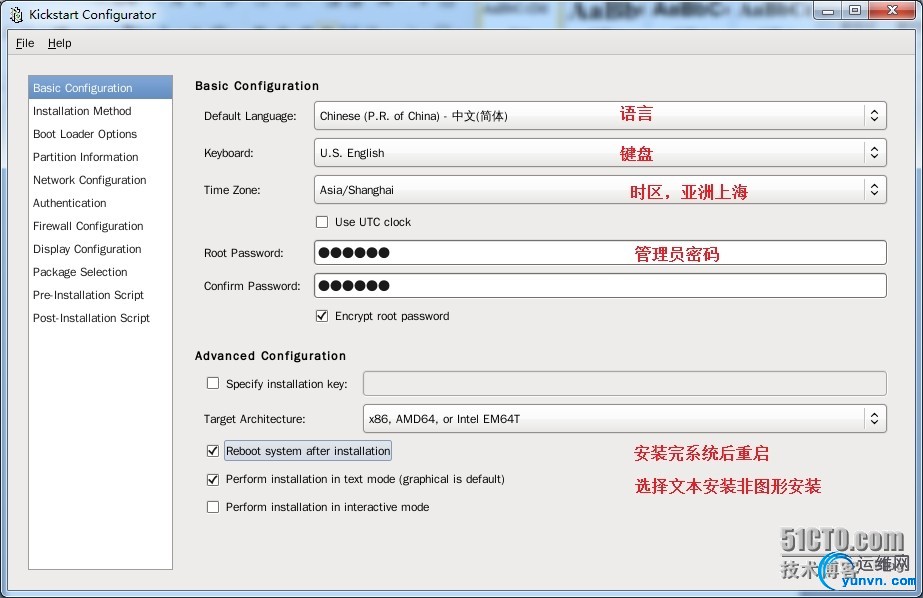Click the Kickstart Configurator title bar icon
Image resolution: width=923 pixels, height=598 pixels.
16,15
